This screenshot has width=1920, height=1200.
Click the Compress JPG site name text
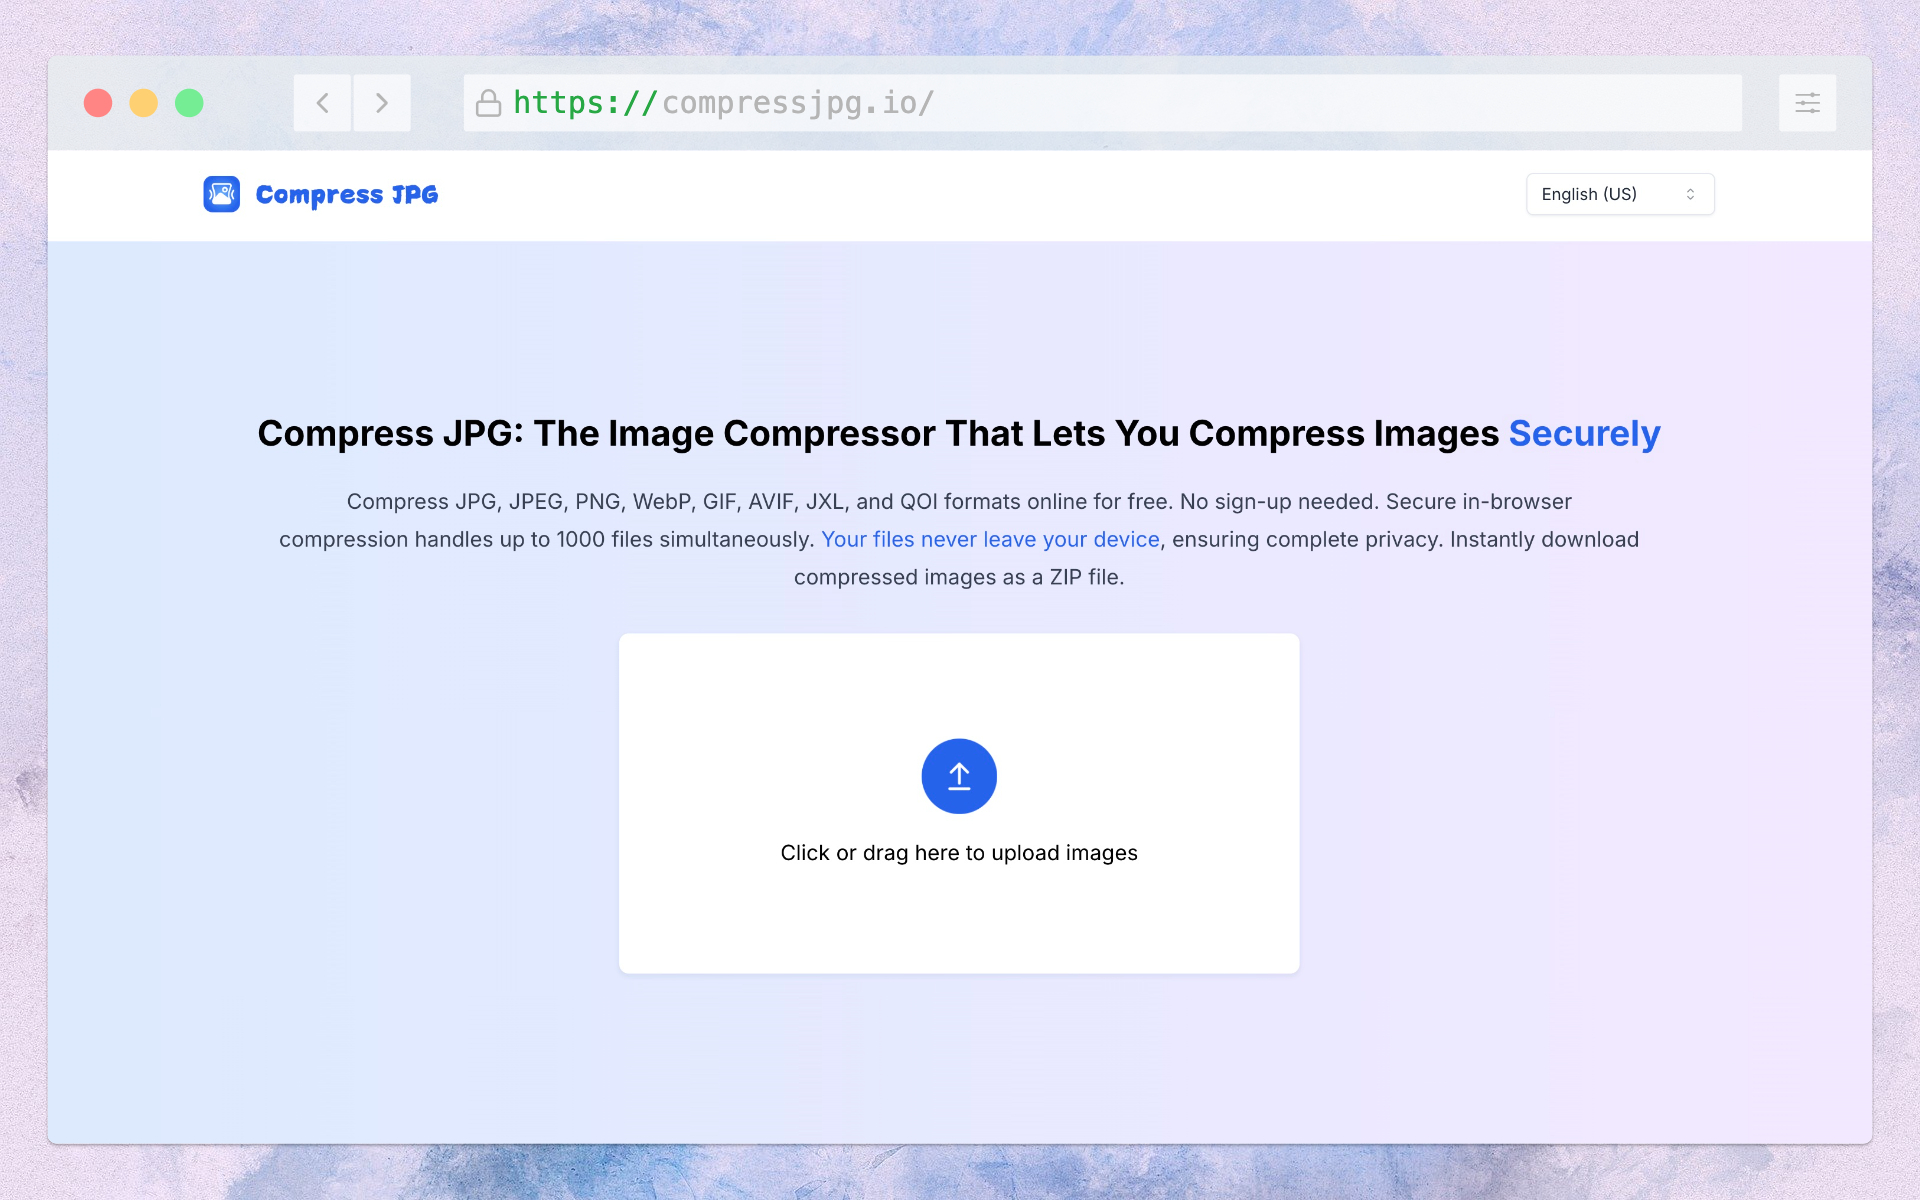[x=347, y=194]
